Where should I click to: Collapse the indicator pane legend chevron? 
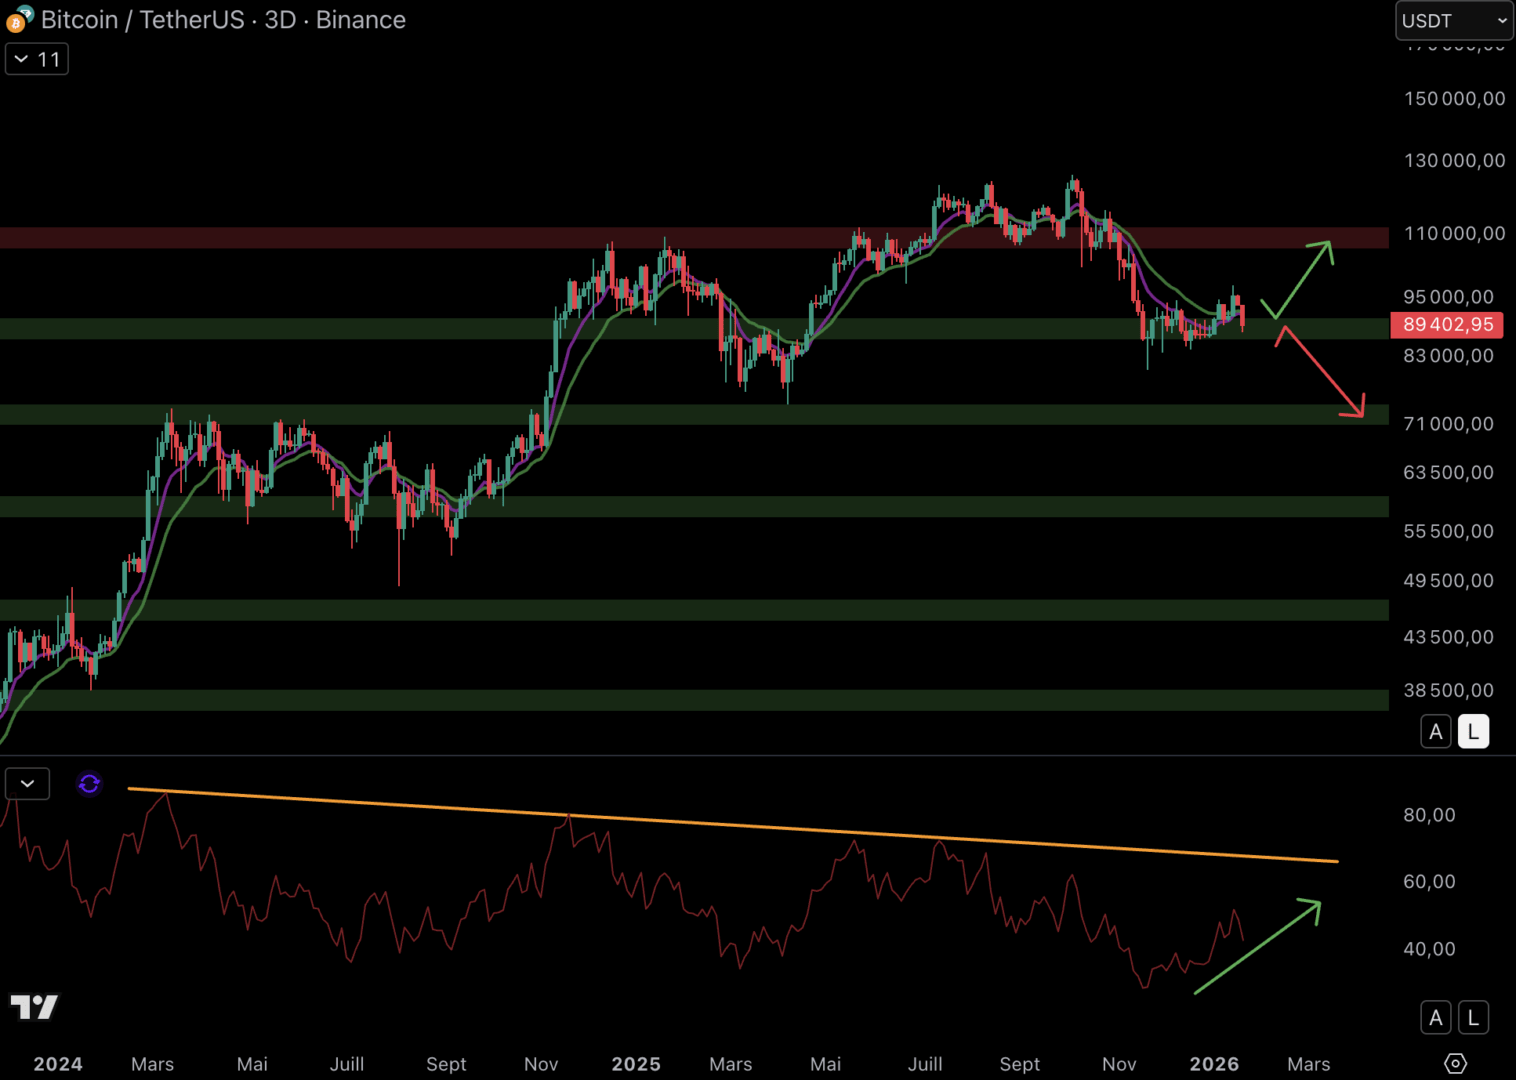(x=27, y=784)
